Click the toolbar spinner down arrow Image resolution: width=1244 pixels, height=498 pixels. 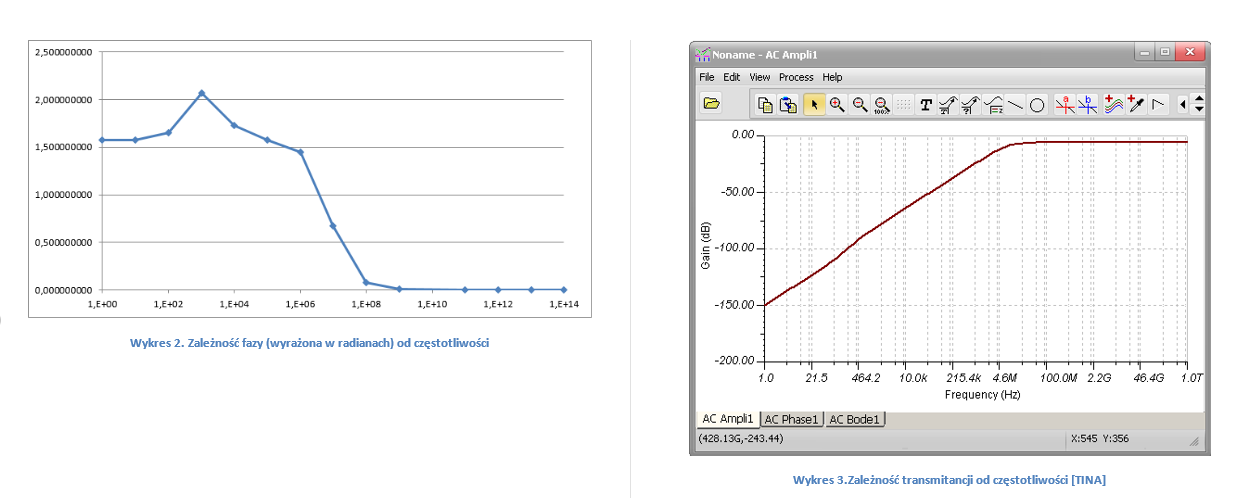[1200, 108]
